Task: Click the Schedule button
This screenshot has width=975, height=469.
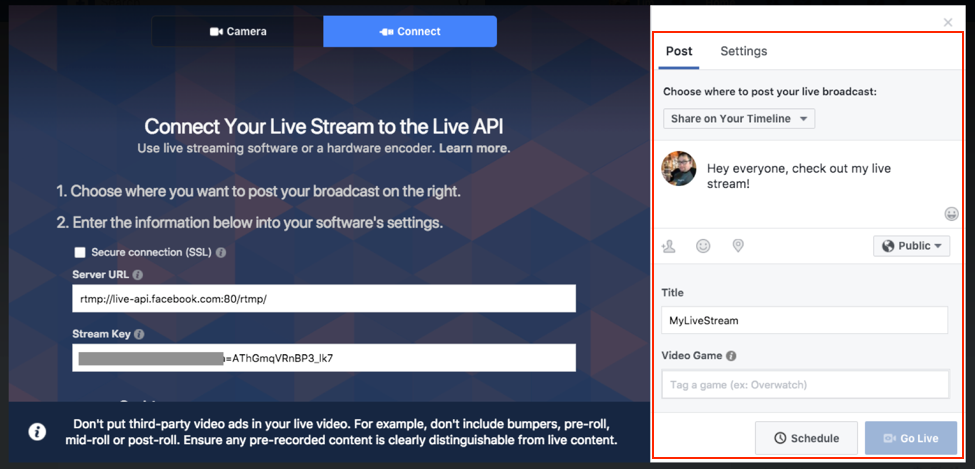Action: [x=806, y=438]
